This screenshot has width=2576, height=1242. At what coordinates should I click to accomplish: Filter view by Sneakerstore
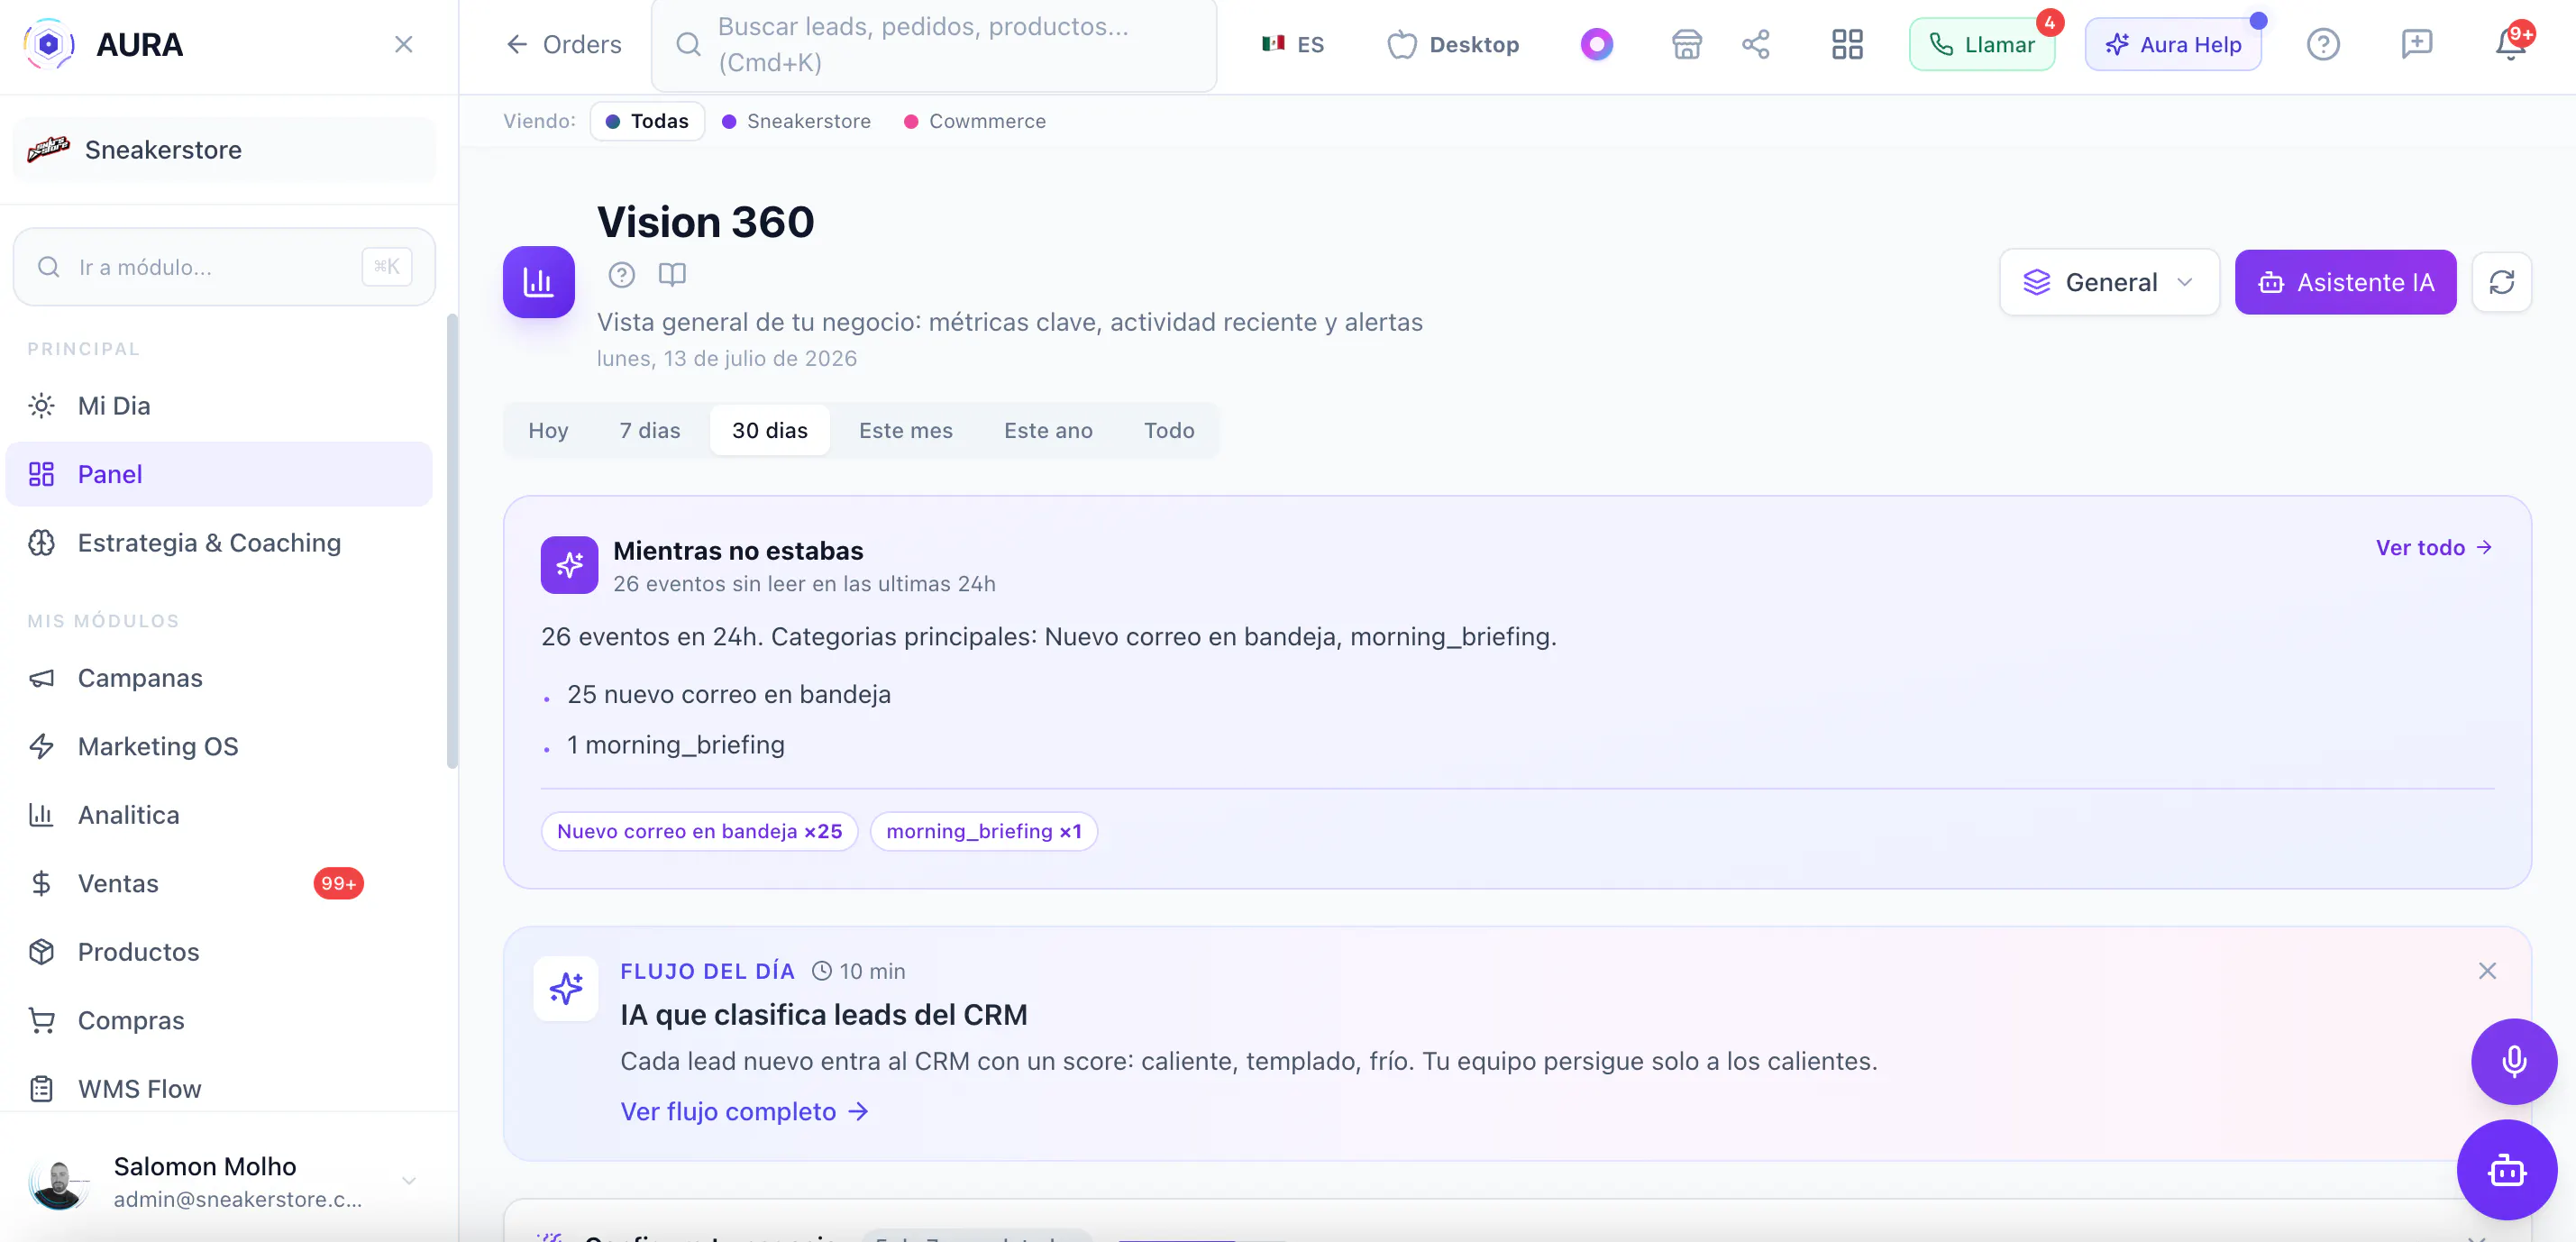796,121
